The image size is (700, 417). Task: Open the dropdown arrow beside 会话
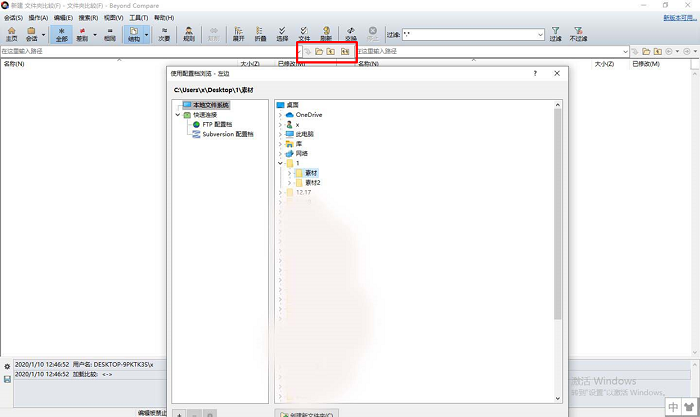43,34
